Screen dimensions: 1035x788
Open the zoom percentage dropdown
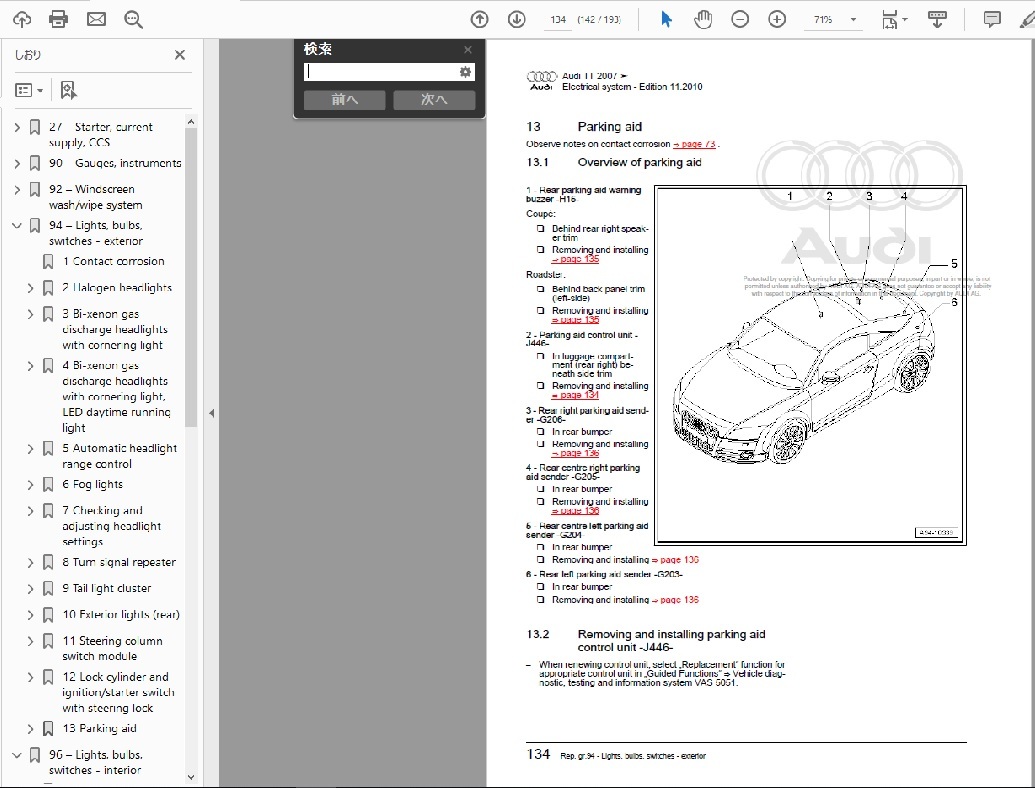point(853,19)
